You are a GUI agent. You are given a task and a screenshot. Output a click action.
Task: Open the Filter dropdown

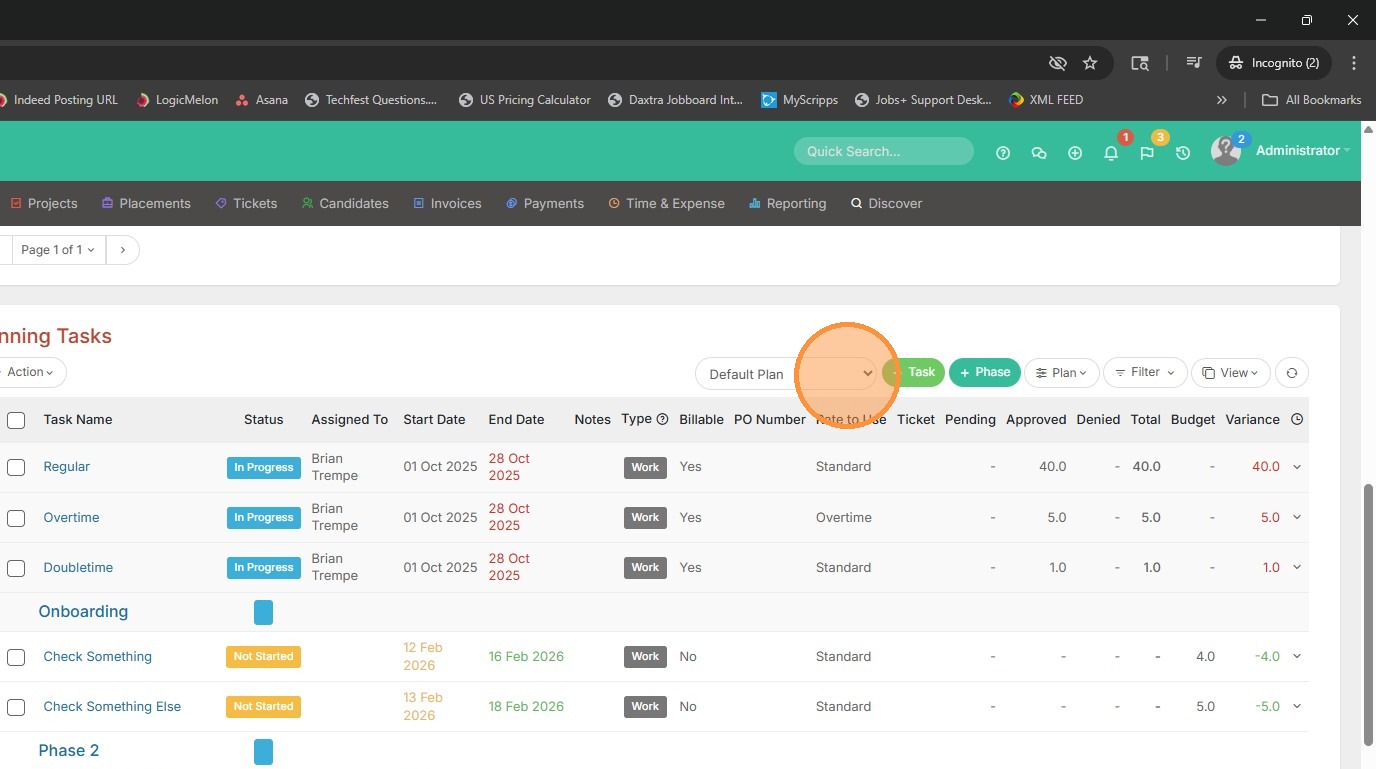(1145, 373)
